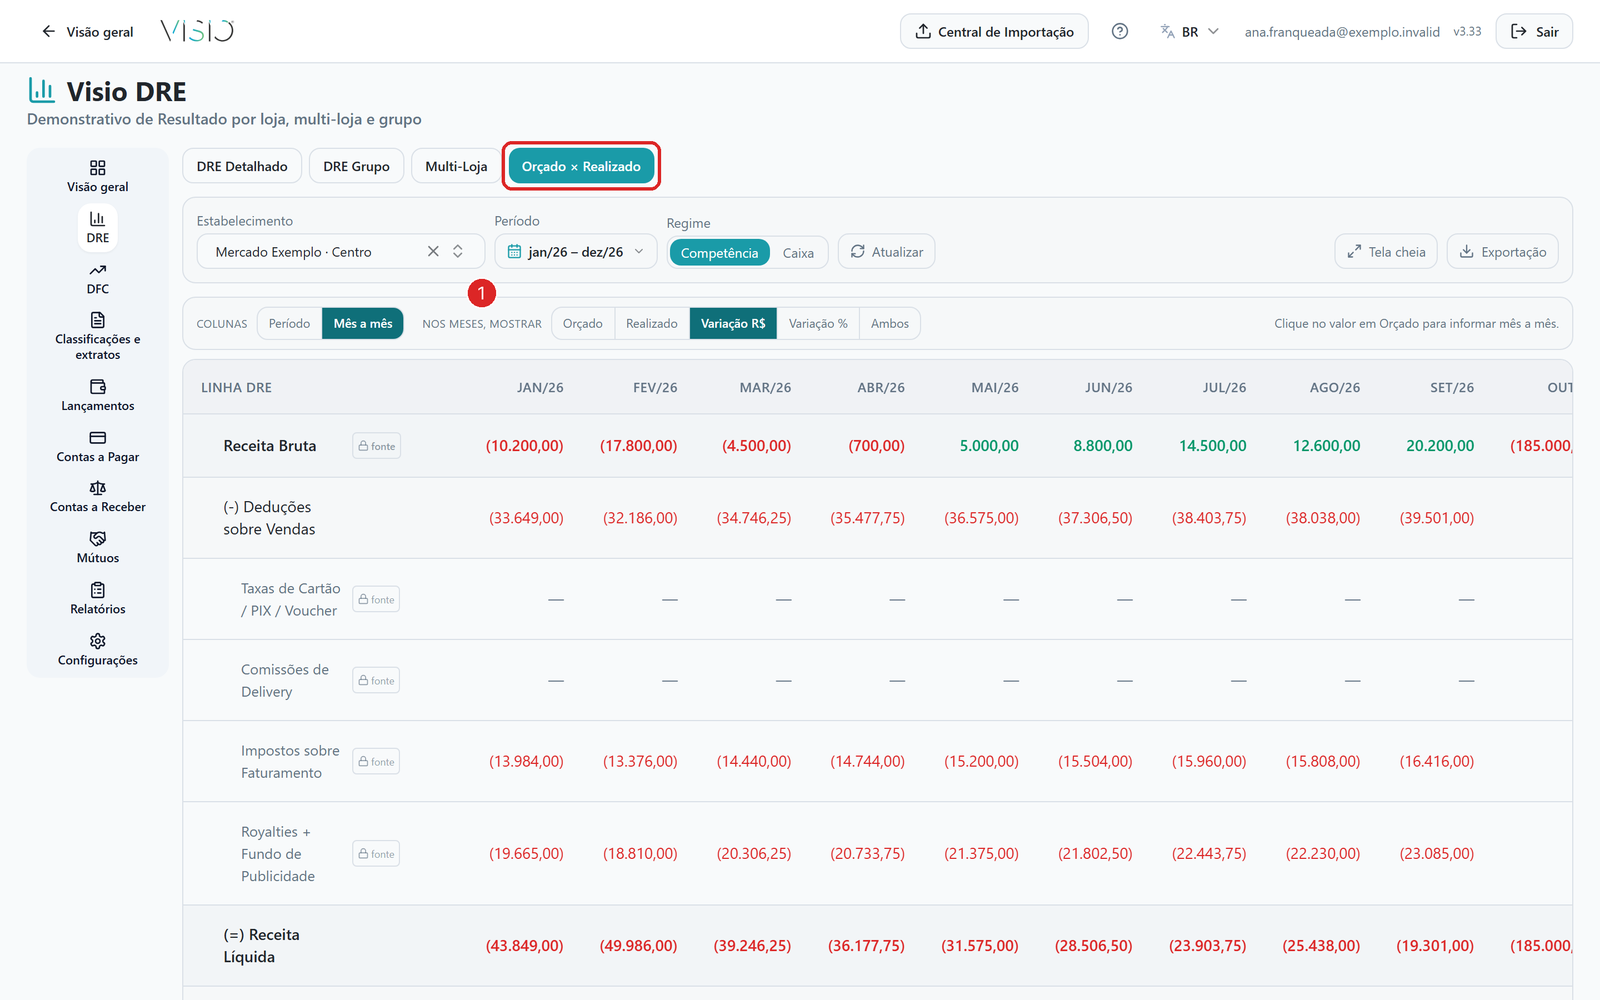1600x1000 pixels.
Task: Click the help question mark icon
Action: pos(1120,31)
